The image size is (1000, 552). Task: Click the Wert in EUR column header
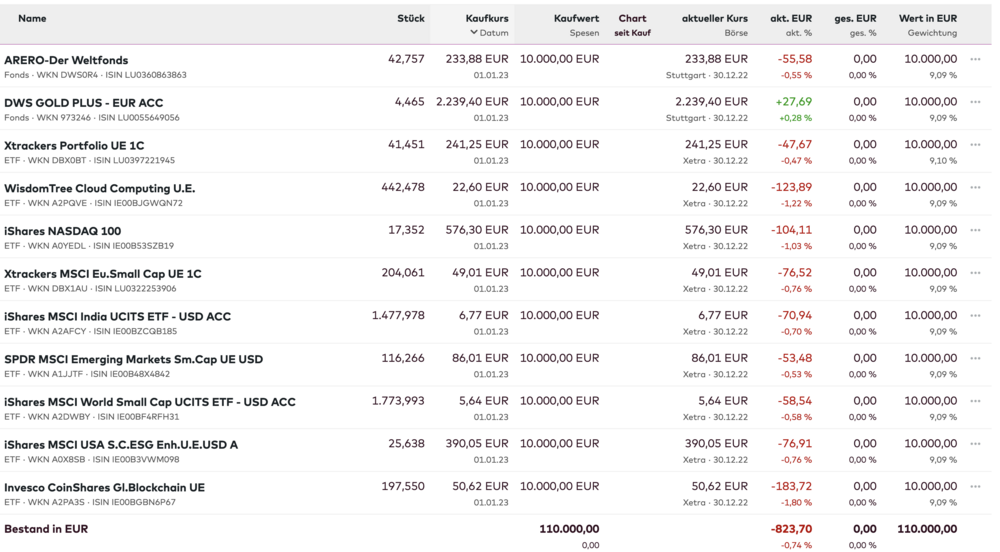click(x=927, y=18)
